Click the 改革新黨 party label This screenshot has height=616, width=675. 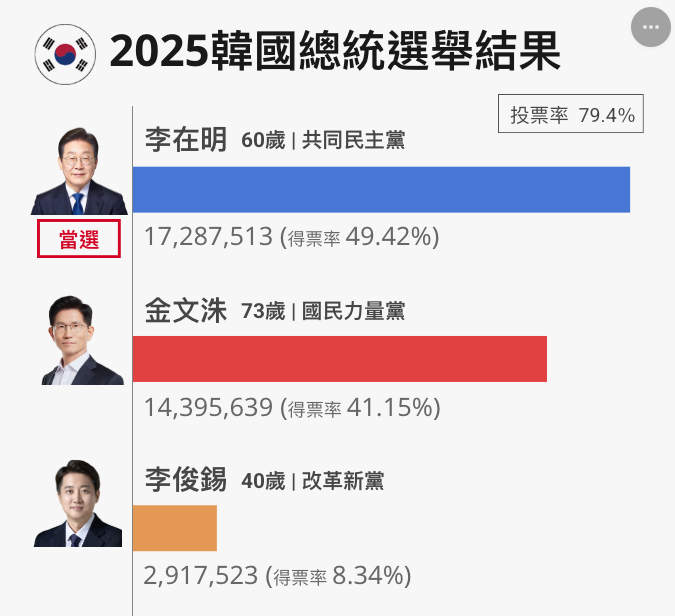343,480
